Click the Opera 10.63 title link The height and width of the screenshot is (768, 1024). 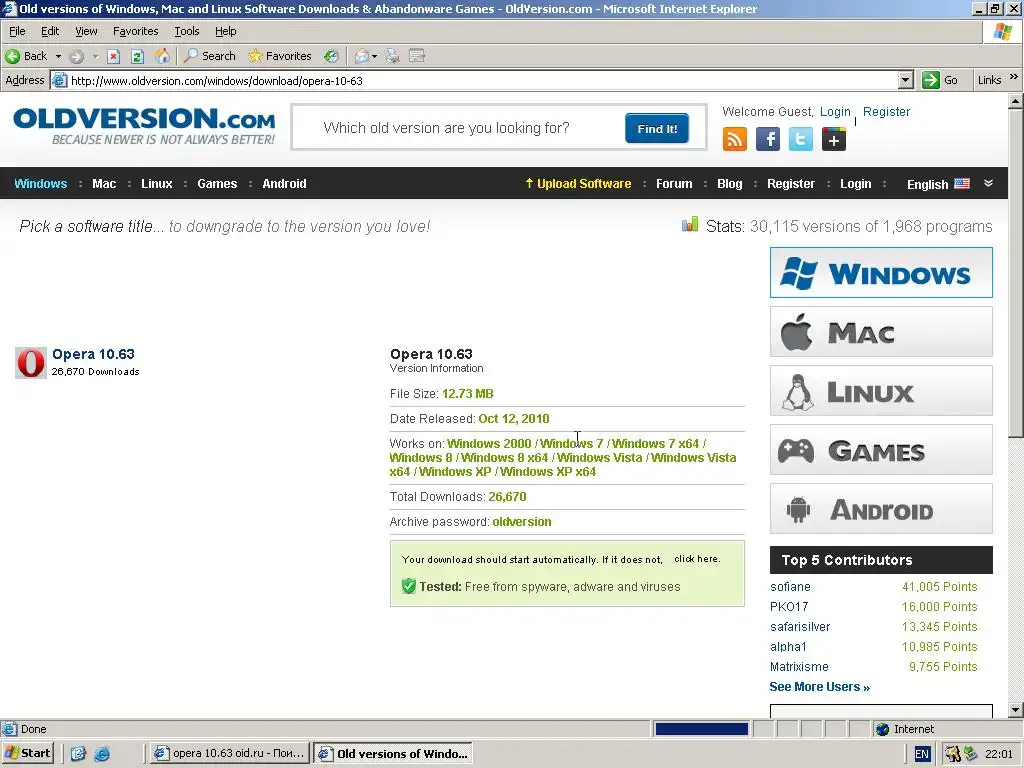point(93,354)
